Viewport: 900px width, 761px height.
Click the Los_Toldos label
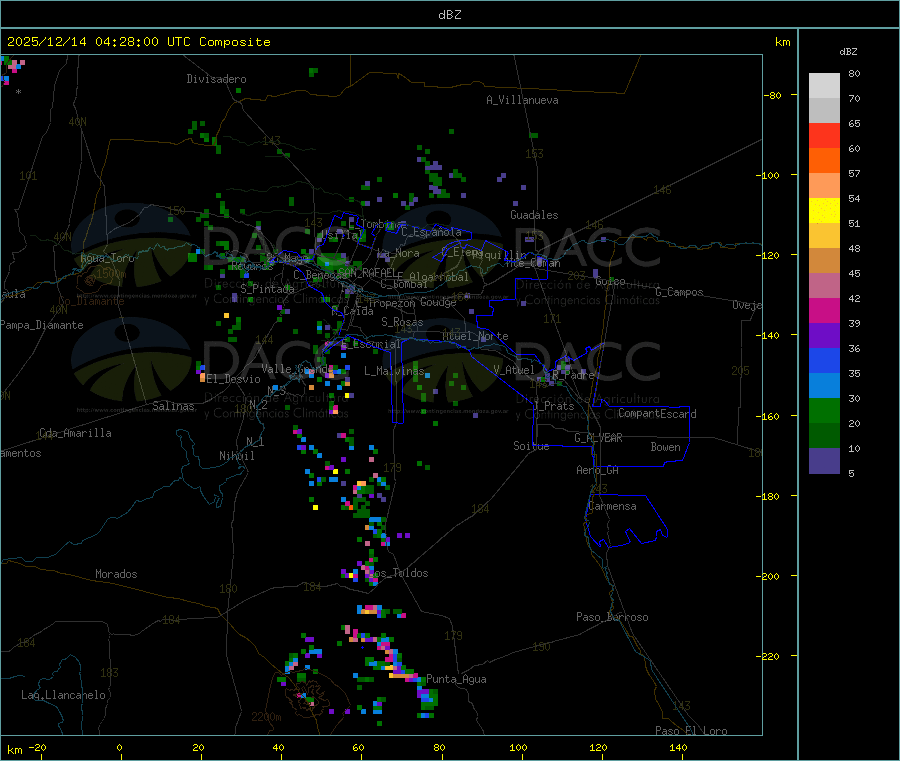[x=398, y=573]
